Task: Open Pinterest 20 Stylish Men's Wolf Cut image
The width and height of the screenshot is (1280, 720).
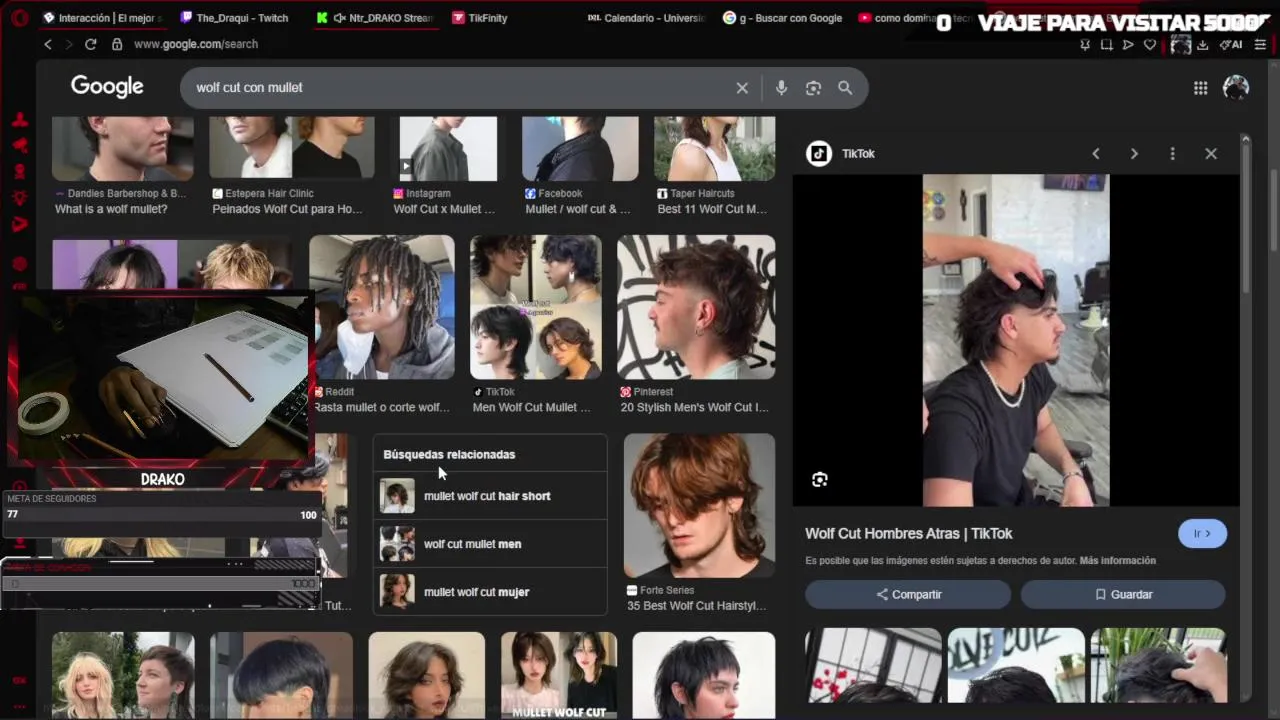Action: (696, 308)
